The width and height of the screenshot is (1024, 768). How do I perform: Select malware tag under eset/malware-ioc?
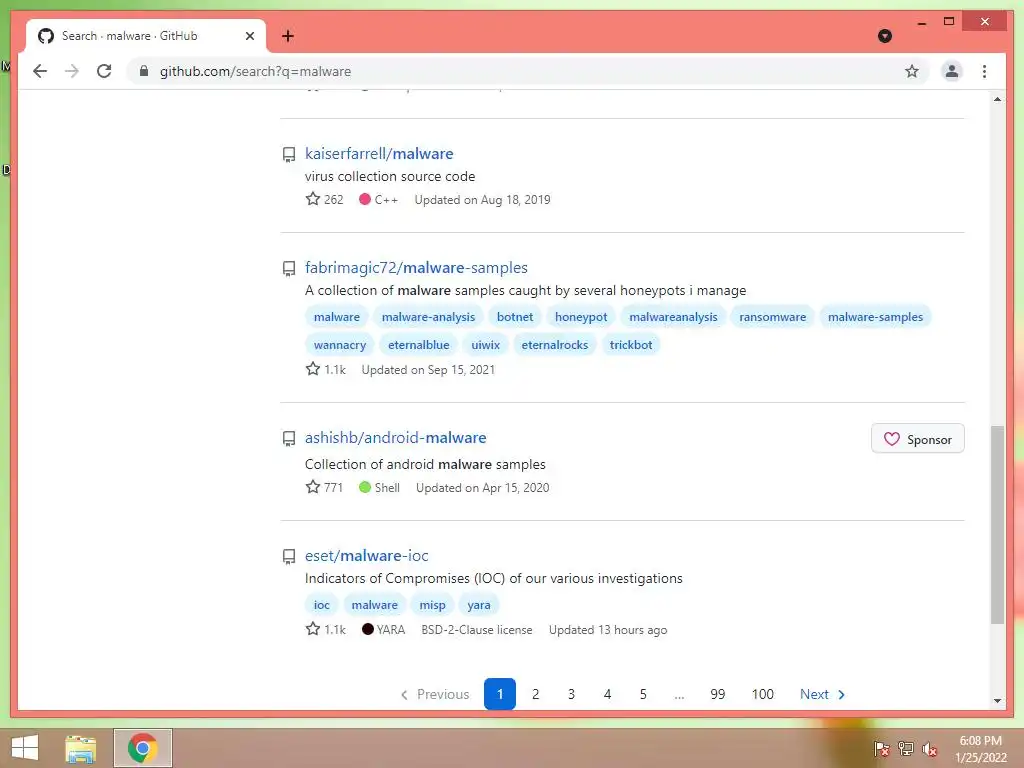374,605
